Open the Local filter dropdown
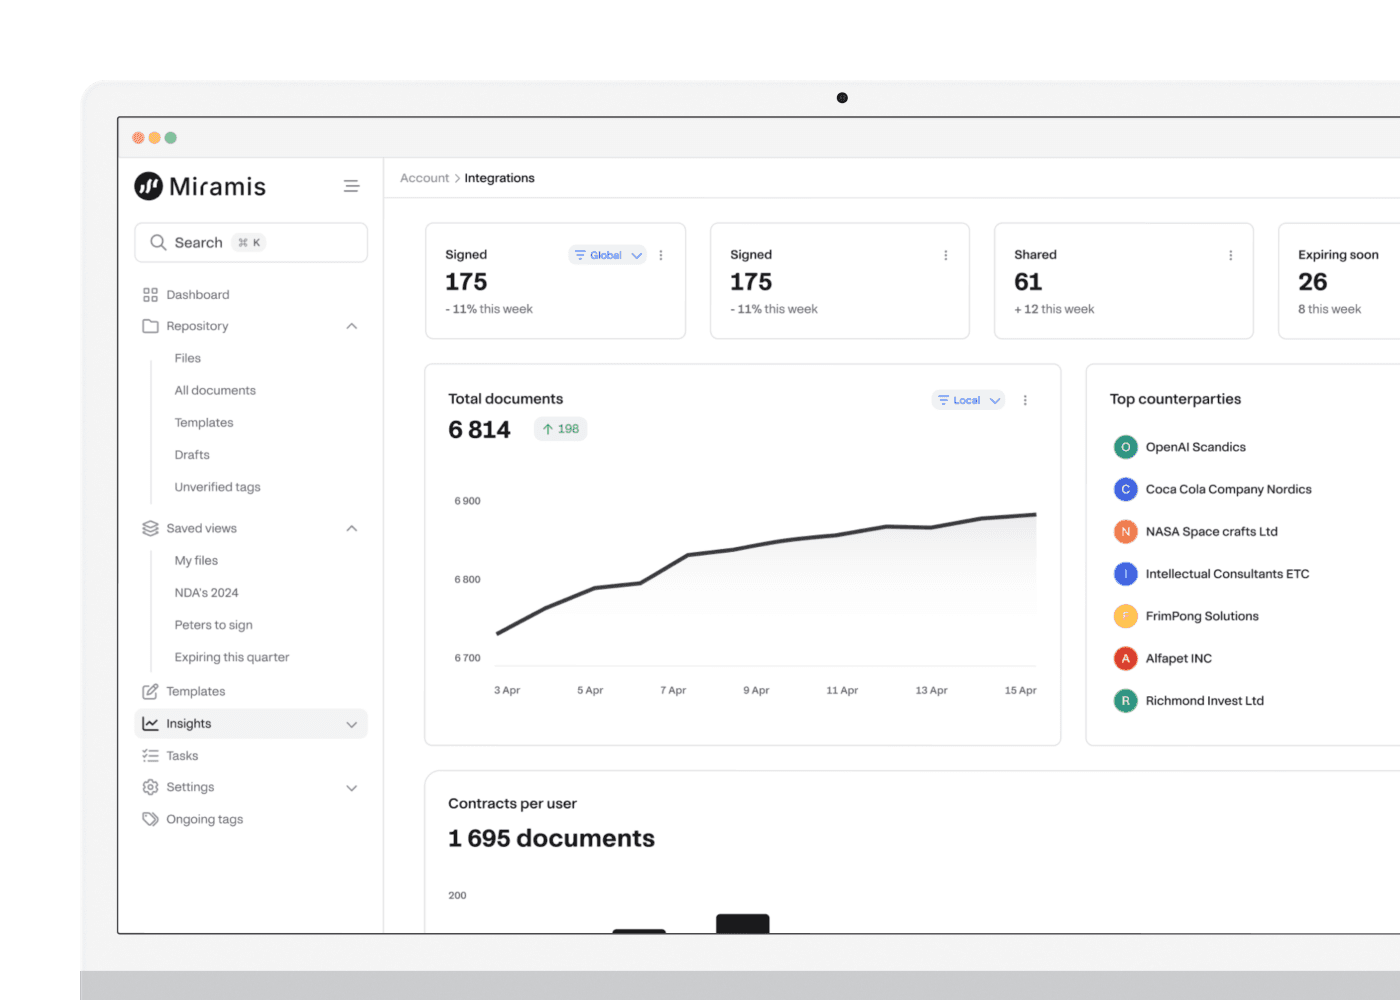1400x1000 pixels. (968, 400)
